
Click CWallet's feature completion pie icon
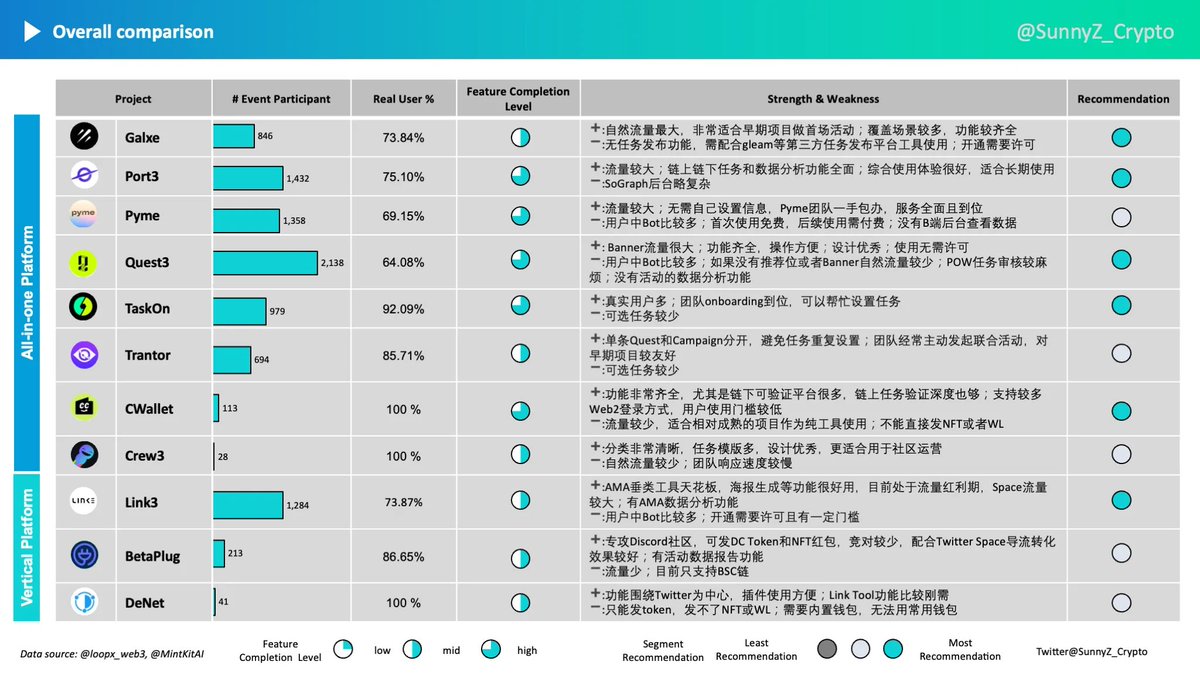(x=520, y=410)
